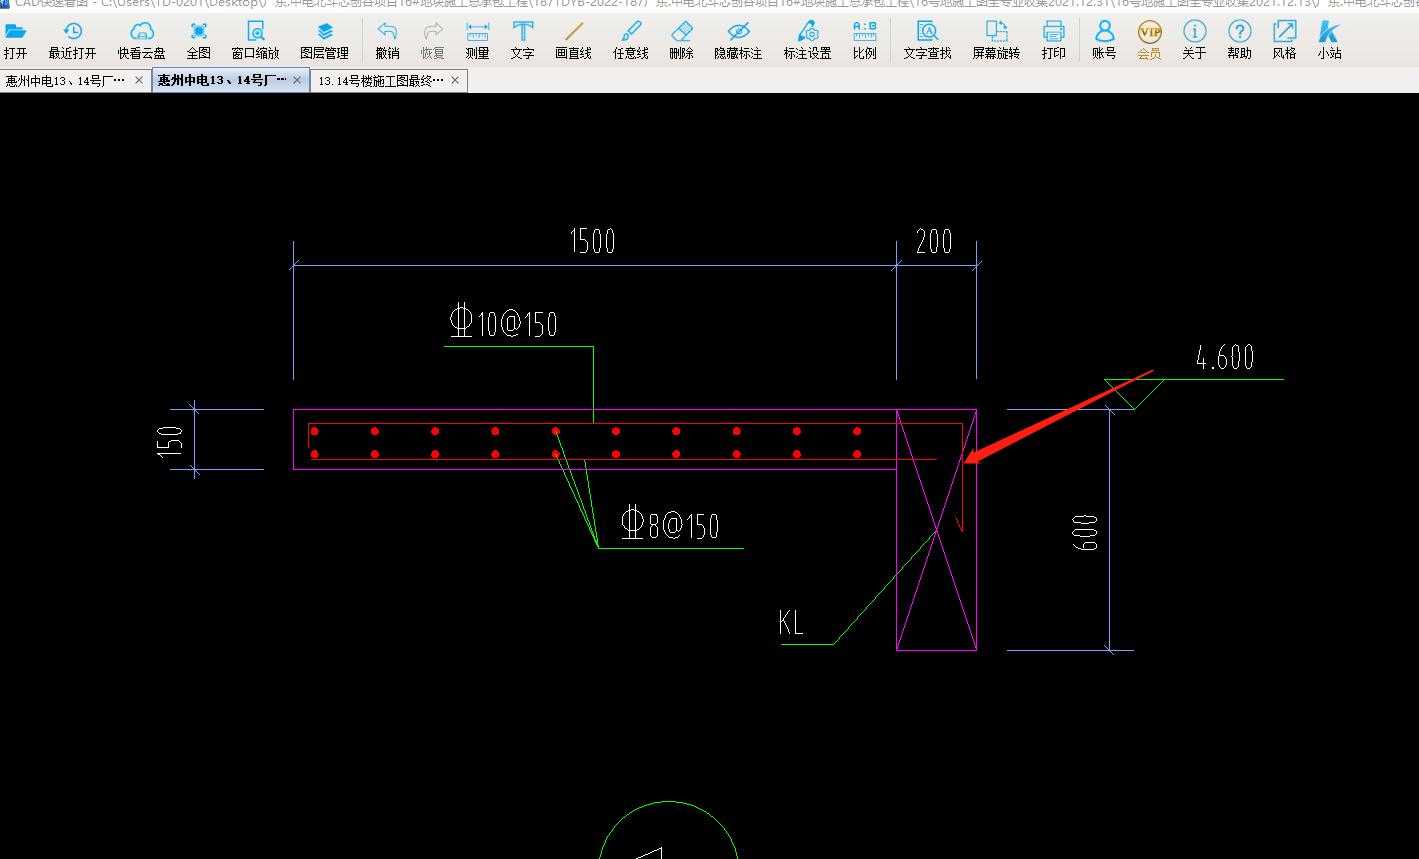The height and width of the screenshot is (859, 1419).
Task: Click the 600 vertical dimension text
Action: click(x=1087, y=532)
